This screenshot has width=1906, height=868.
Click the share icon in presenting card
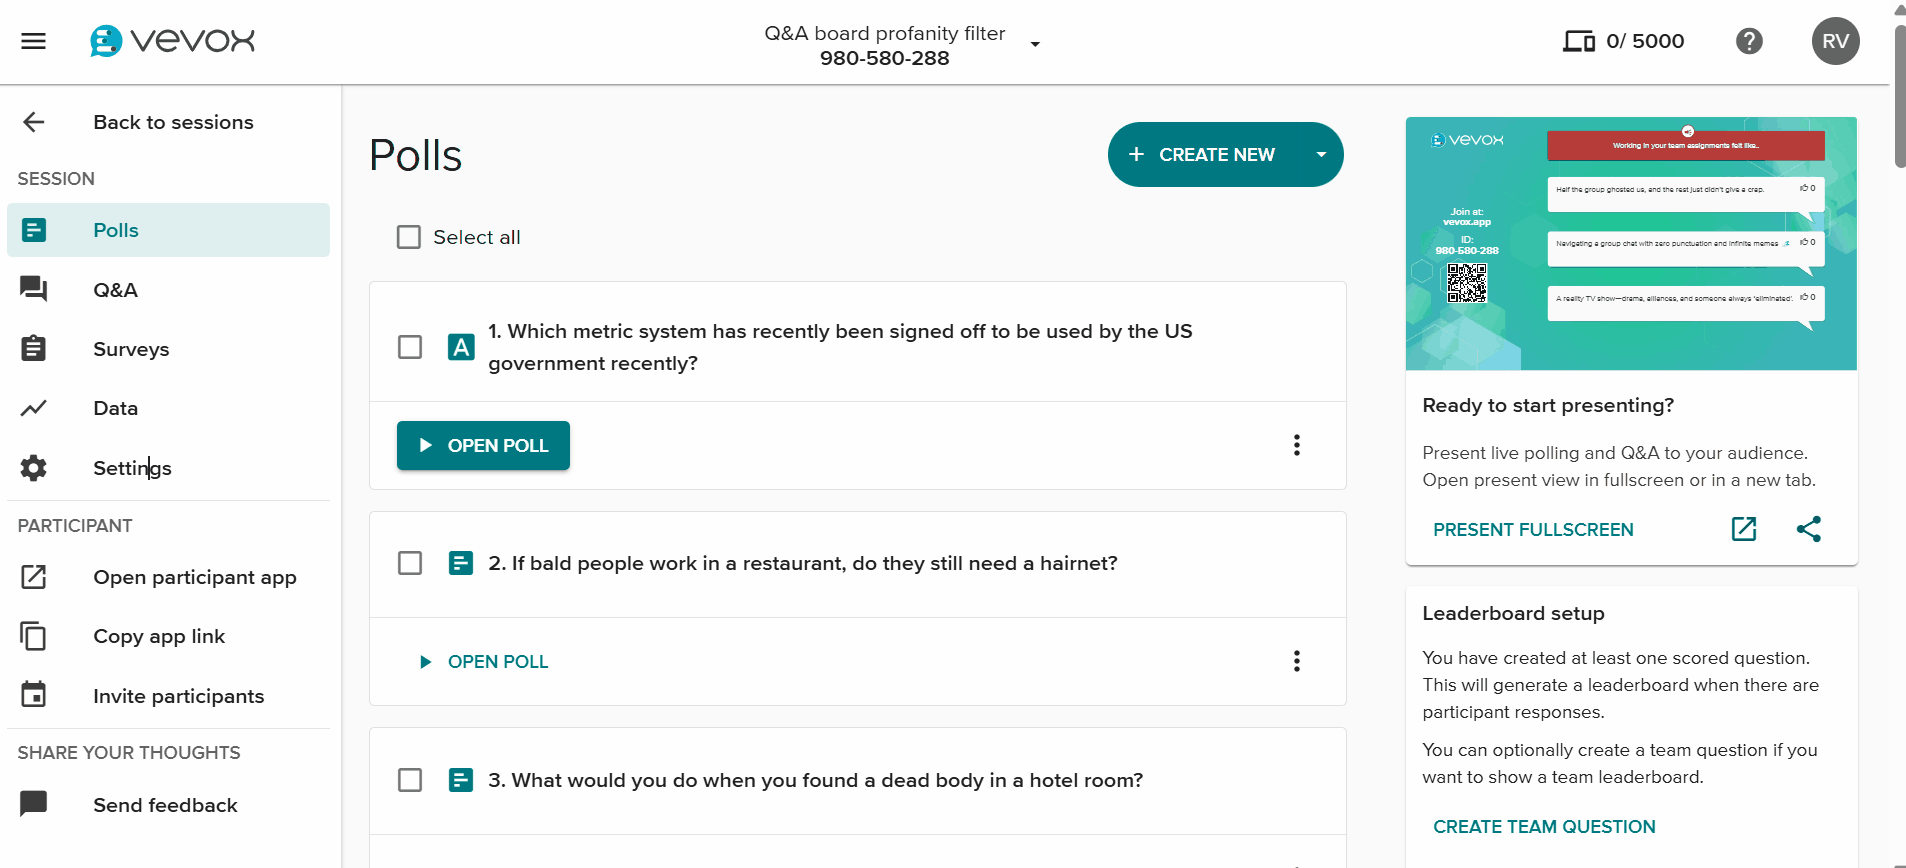(x=1808, y=529)
